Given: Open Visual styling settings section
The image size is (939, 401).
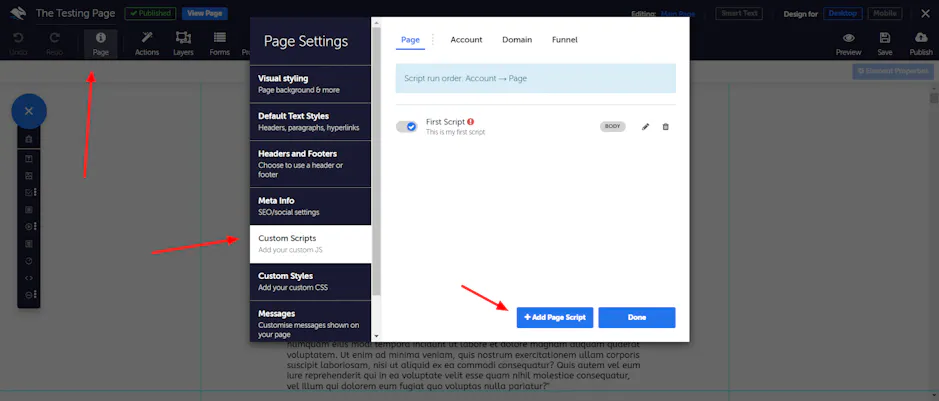Looking at the screenshot, I should [310, 84].
